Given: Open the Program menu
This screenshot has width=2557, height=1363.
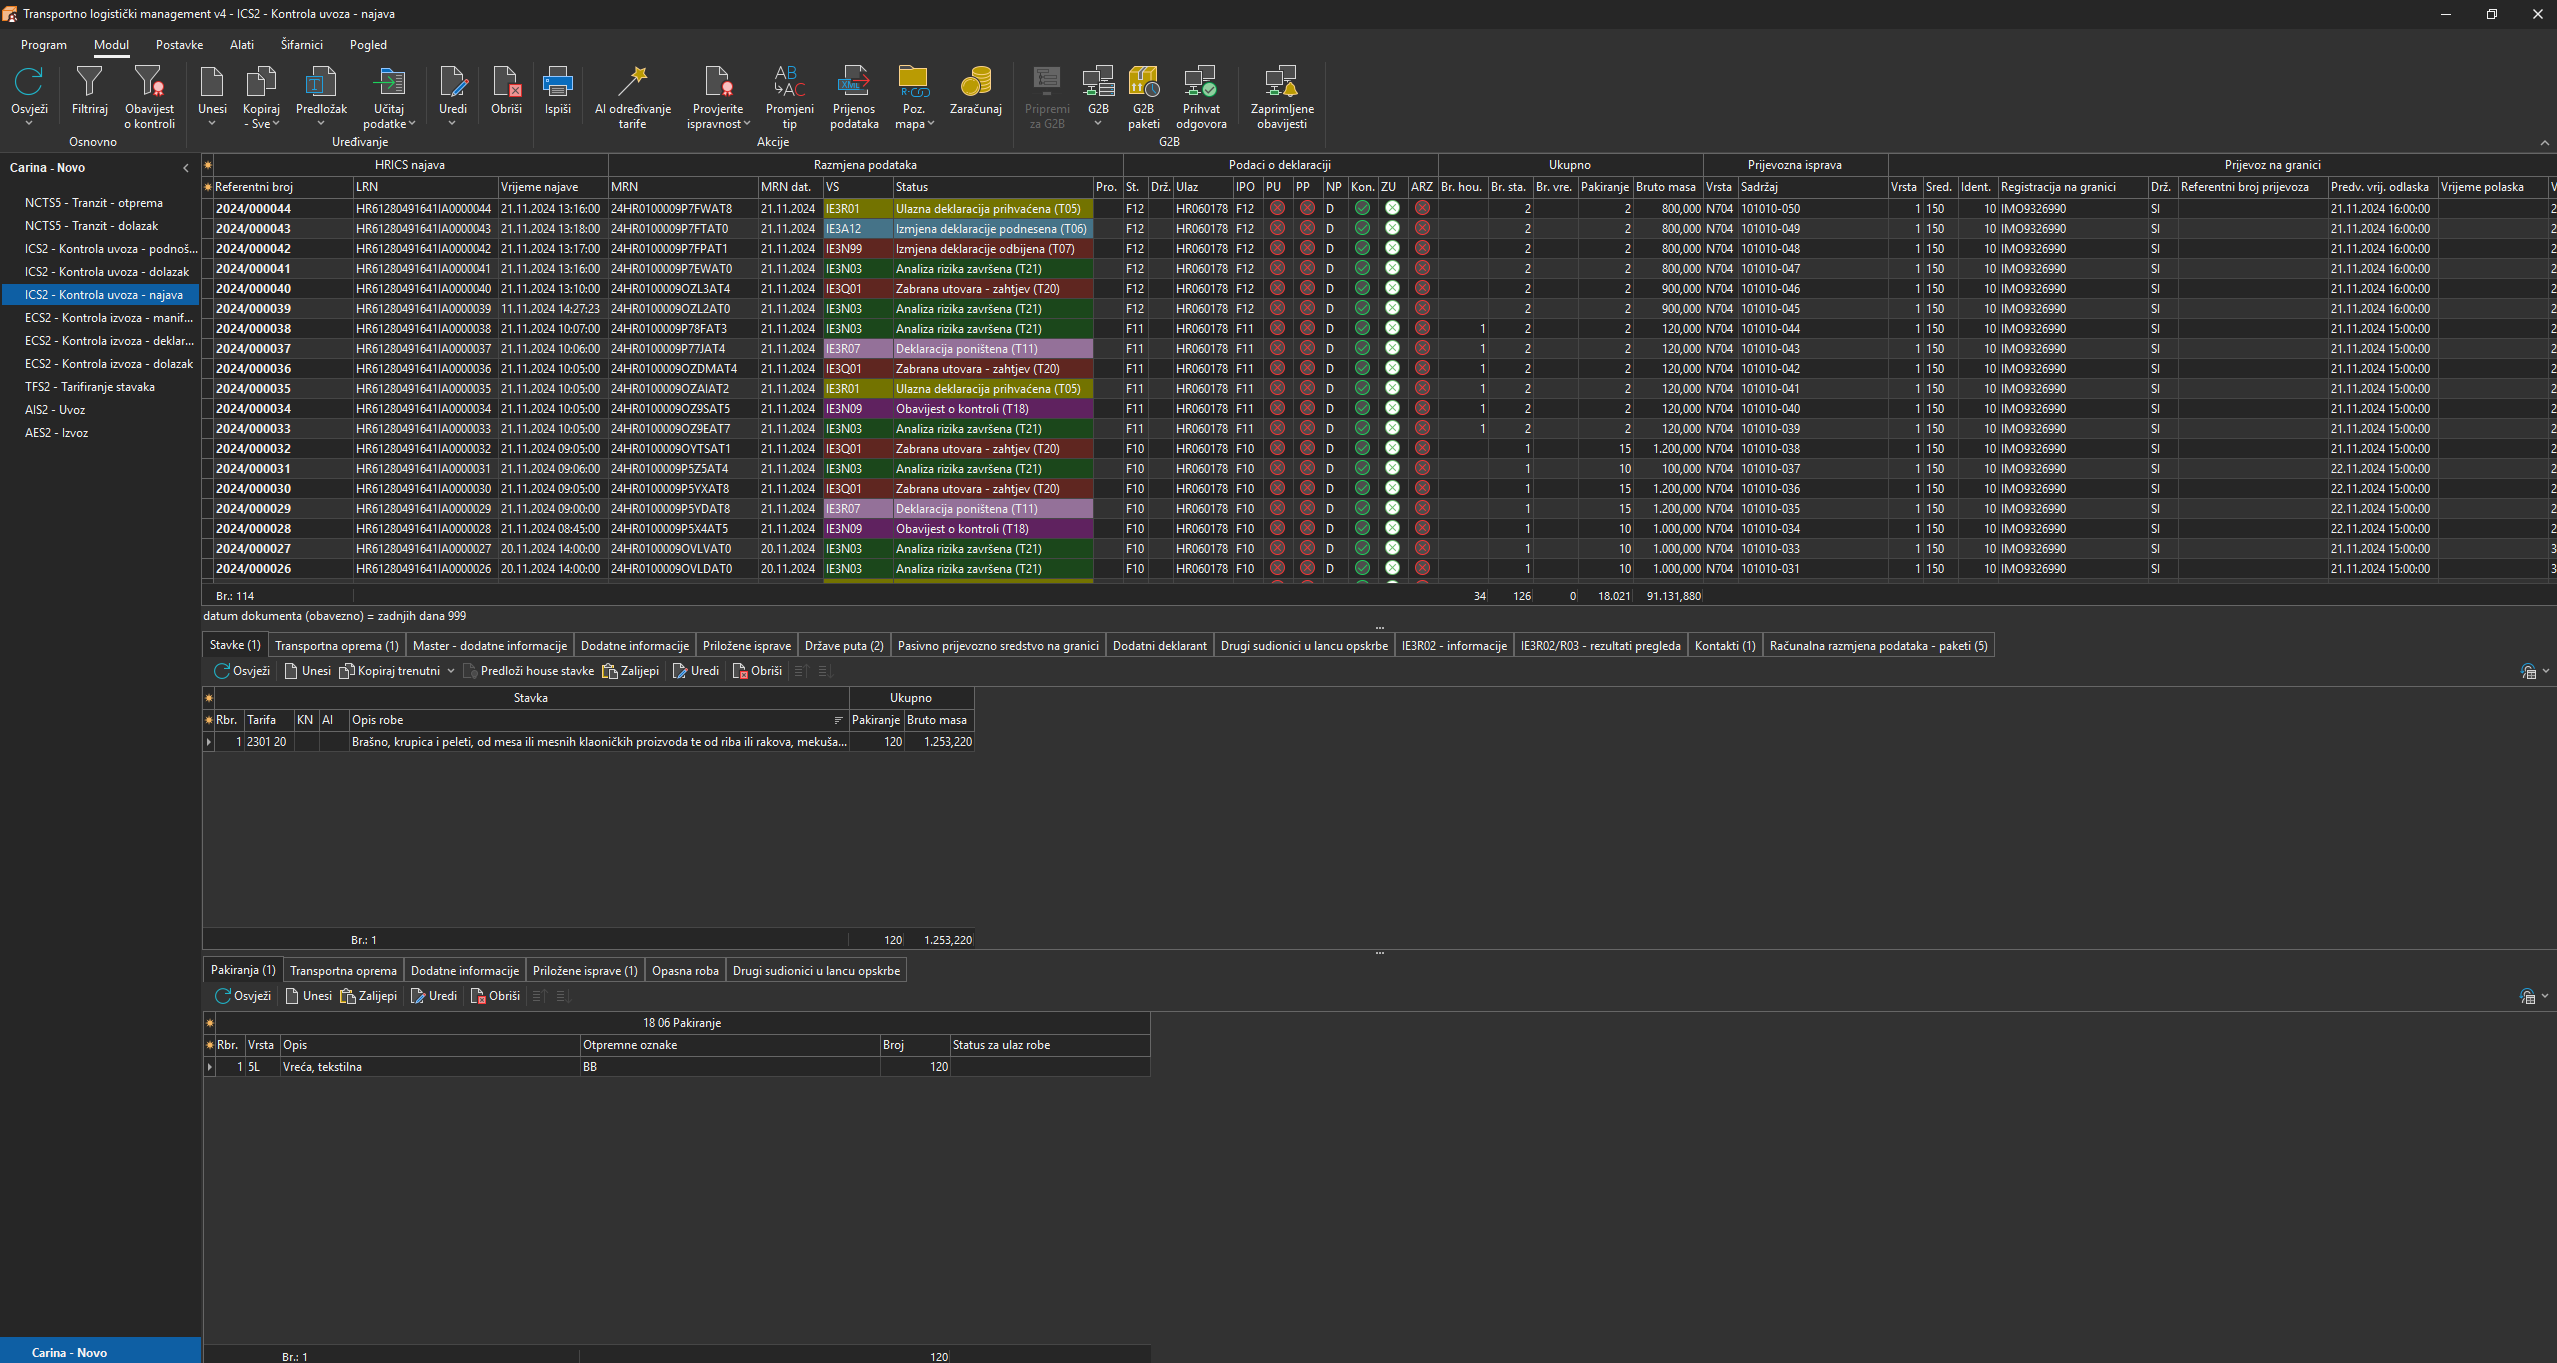Looking at the screenshot, I should (x=44, y=45).
